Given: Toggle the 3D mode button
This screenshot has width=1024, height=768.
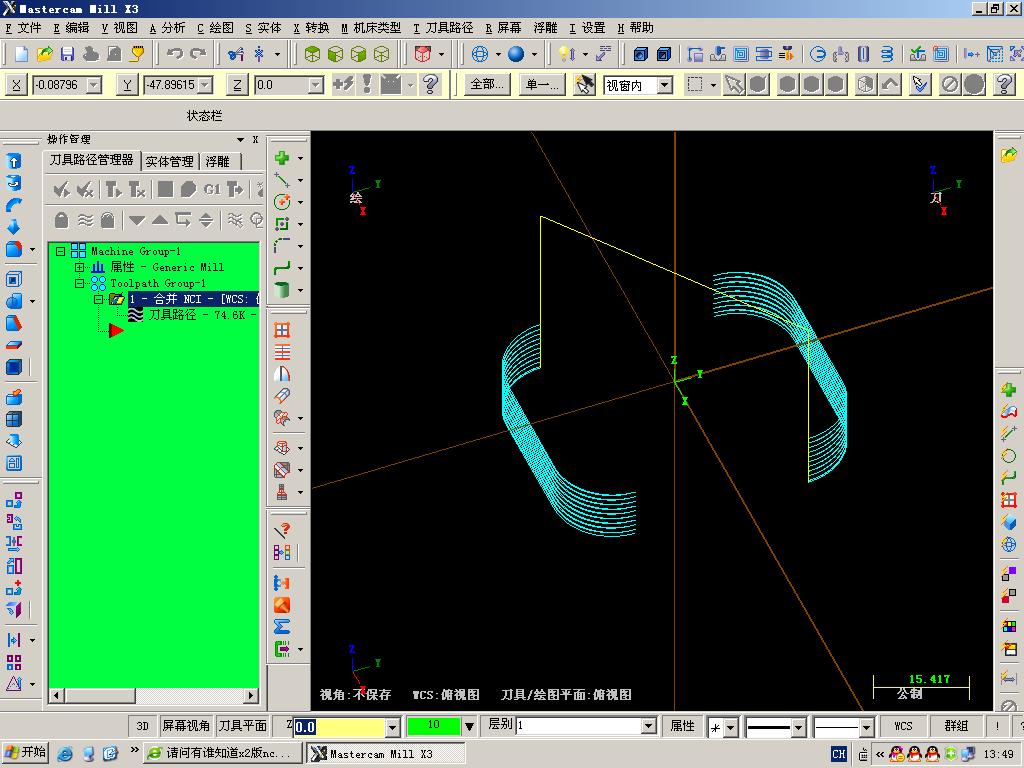Looking at the screenshot, I should pyautogui.click(x=142, y=726).
